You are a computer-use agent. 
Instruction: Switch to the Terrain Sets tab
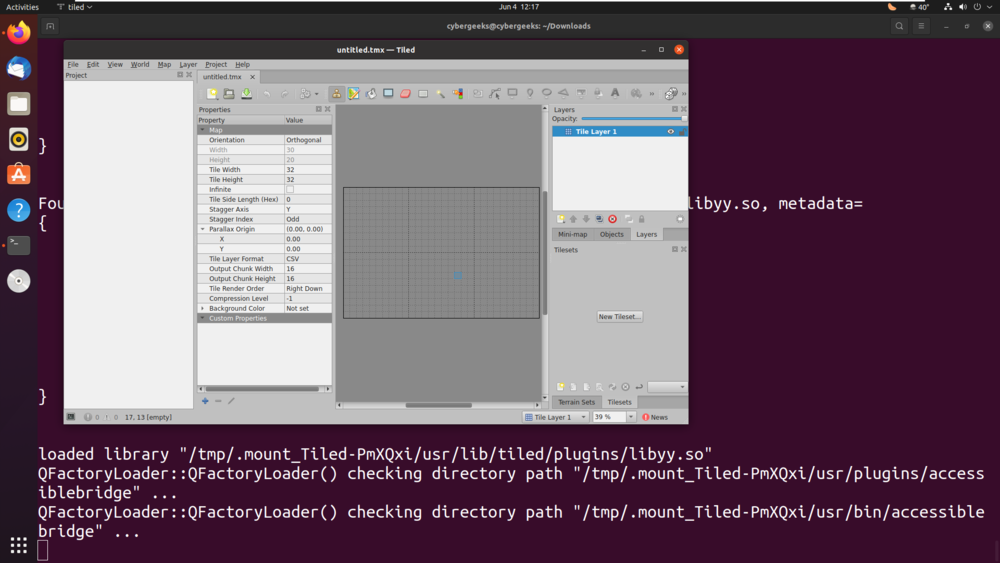[576, 402]
